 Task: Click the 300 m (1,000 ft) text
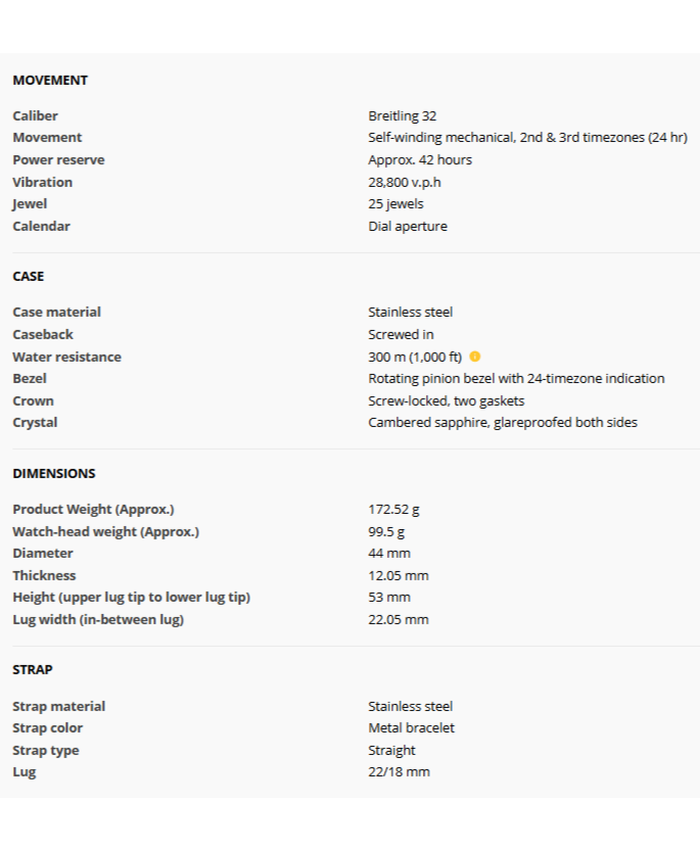point(414,357)
